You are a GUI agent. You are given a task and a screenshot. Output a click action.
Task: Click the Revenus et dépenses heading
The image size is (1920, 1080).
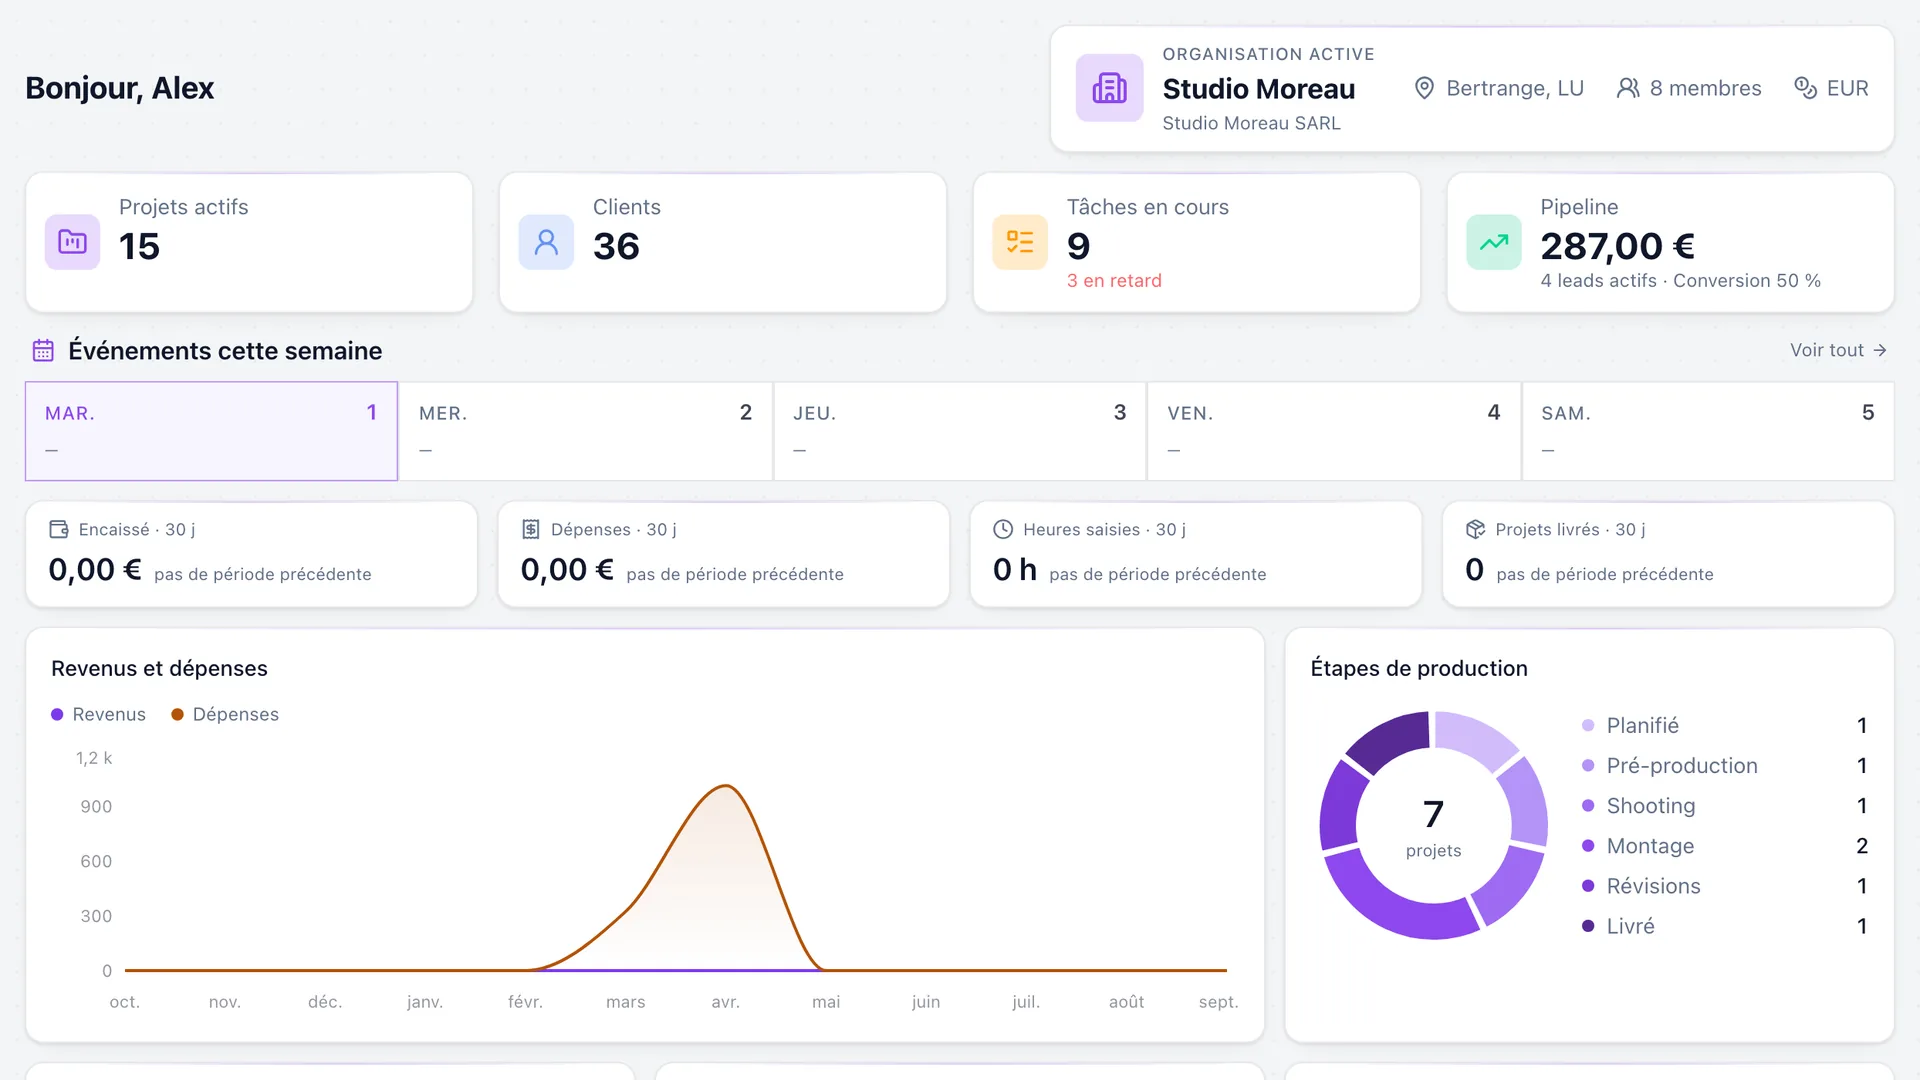[159, 668]
